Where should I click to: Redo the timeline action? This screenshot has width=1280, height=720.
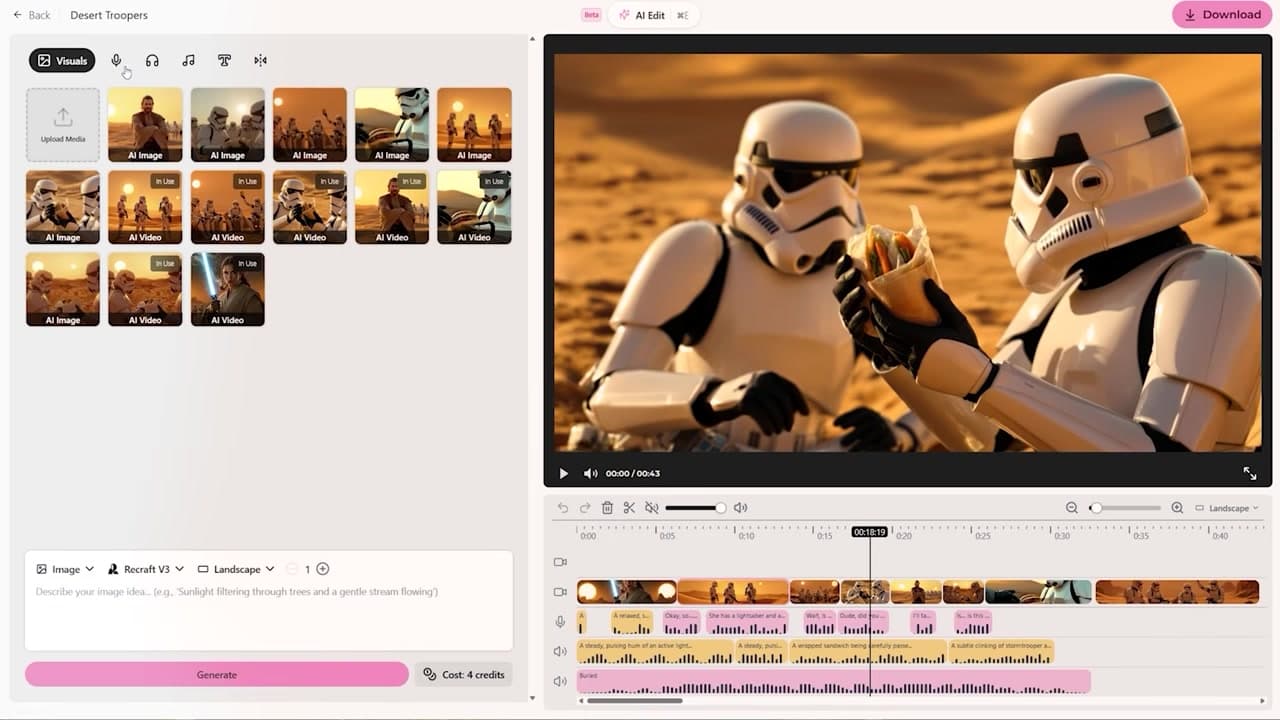(x=585, y=508)
